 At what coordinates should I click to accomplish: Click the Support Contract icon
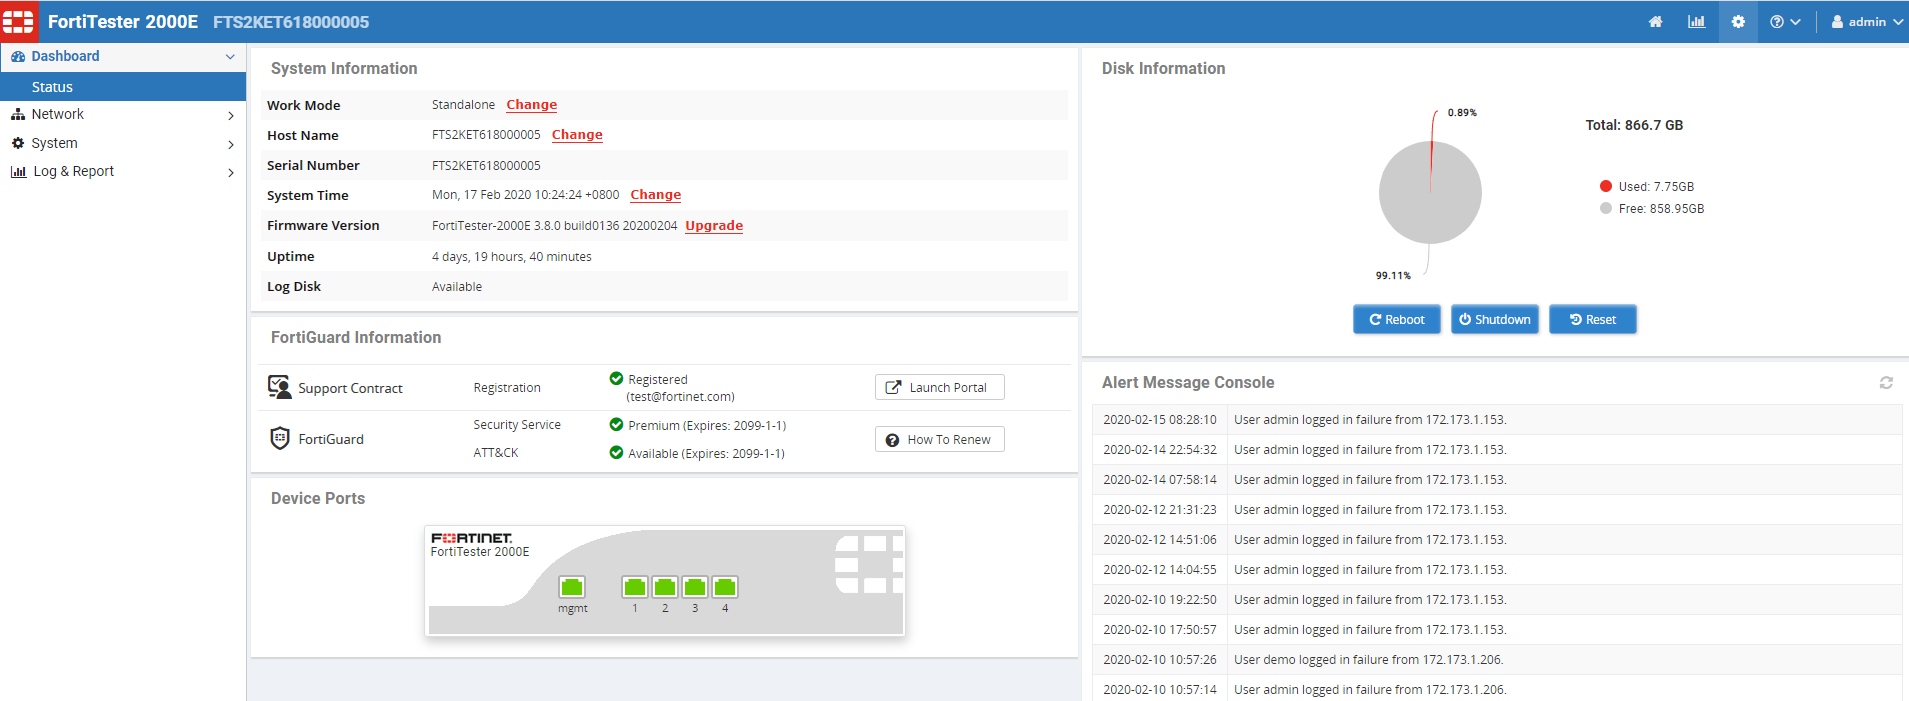point(280,387)
